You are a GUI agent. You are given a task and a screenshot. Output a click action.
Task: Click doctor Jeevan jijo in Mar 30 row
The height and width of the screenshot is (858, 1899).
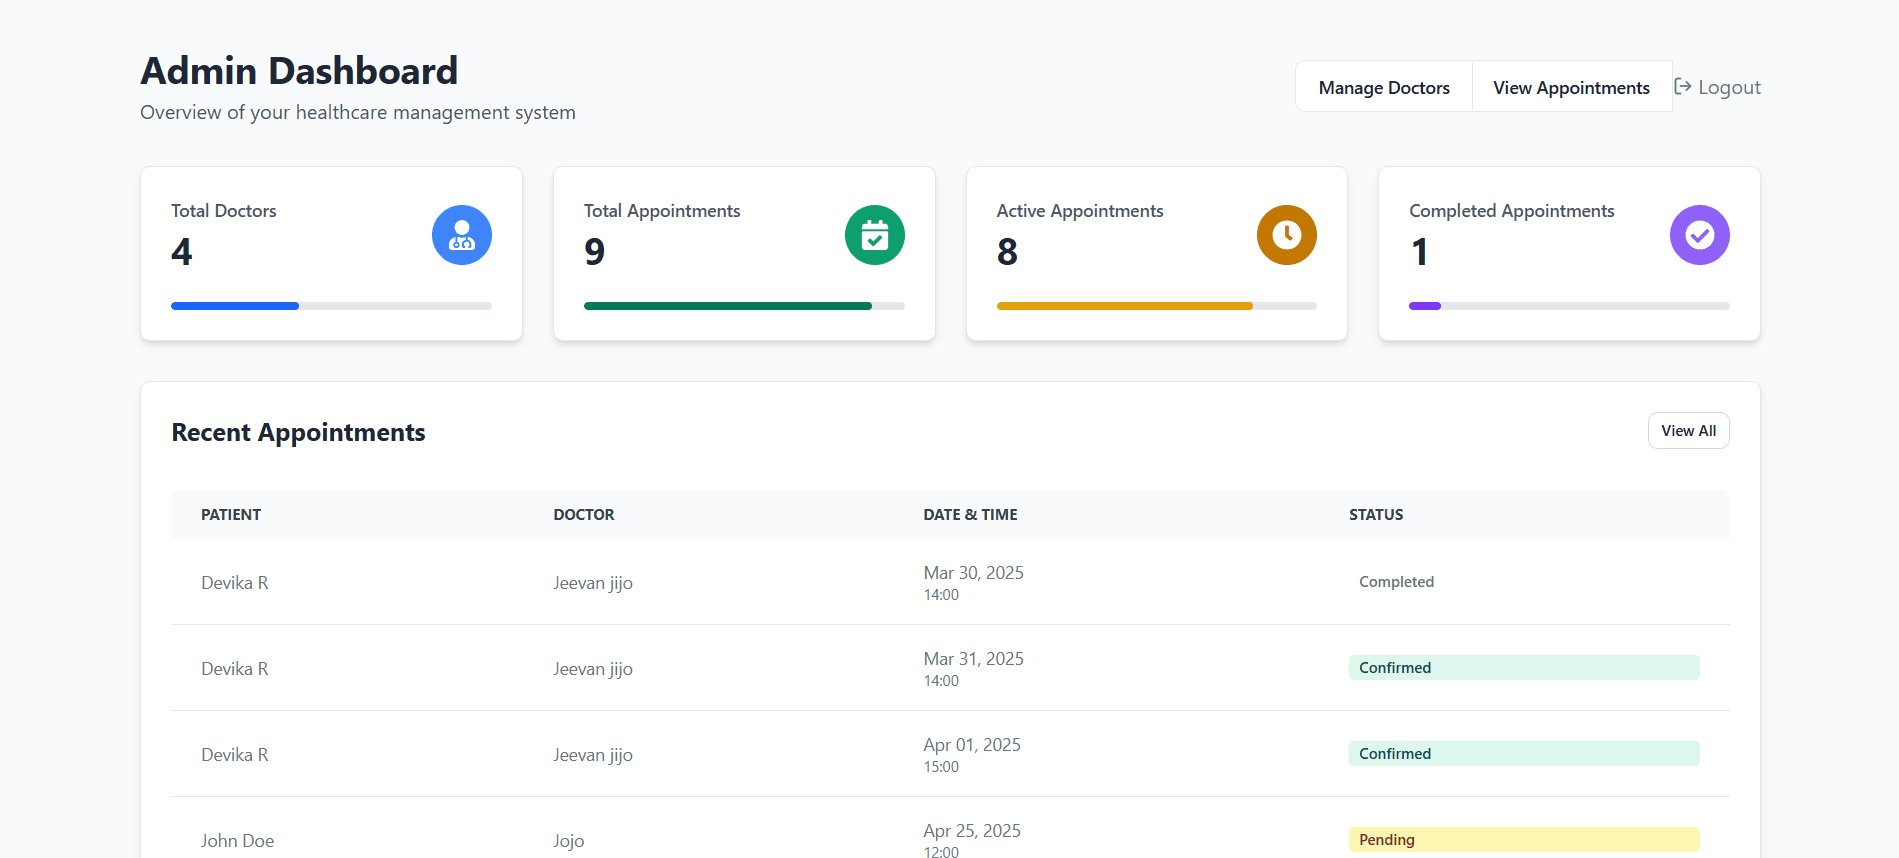(593, 583)
